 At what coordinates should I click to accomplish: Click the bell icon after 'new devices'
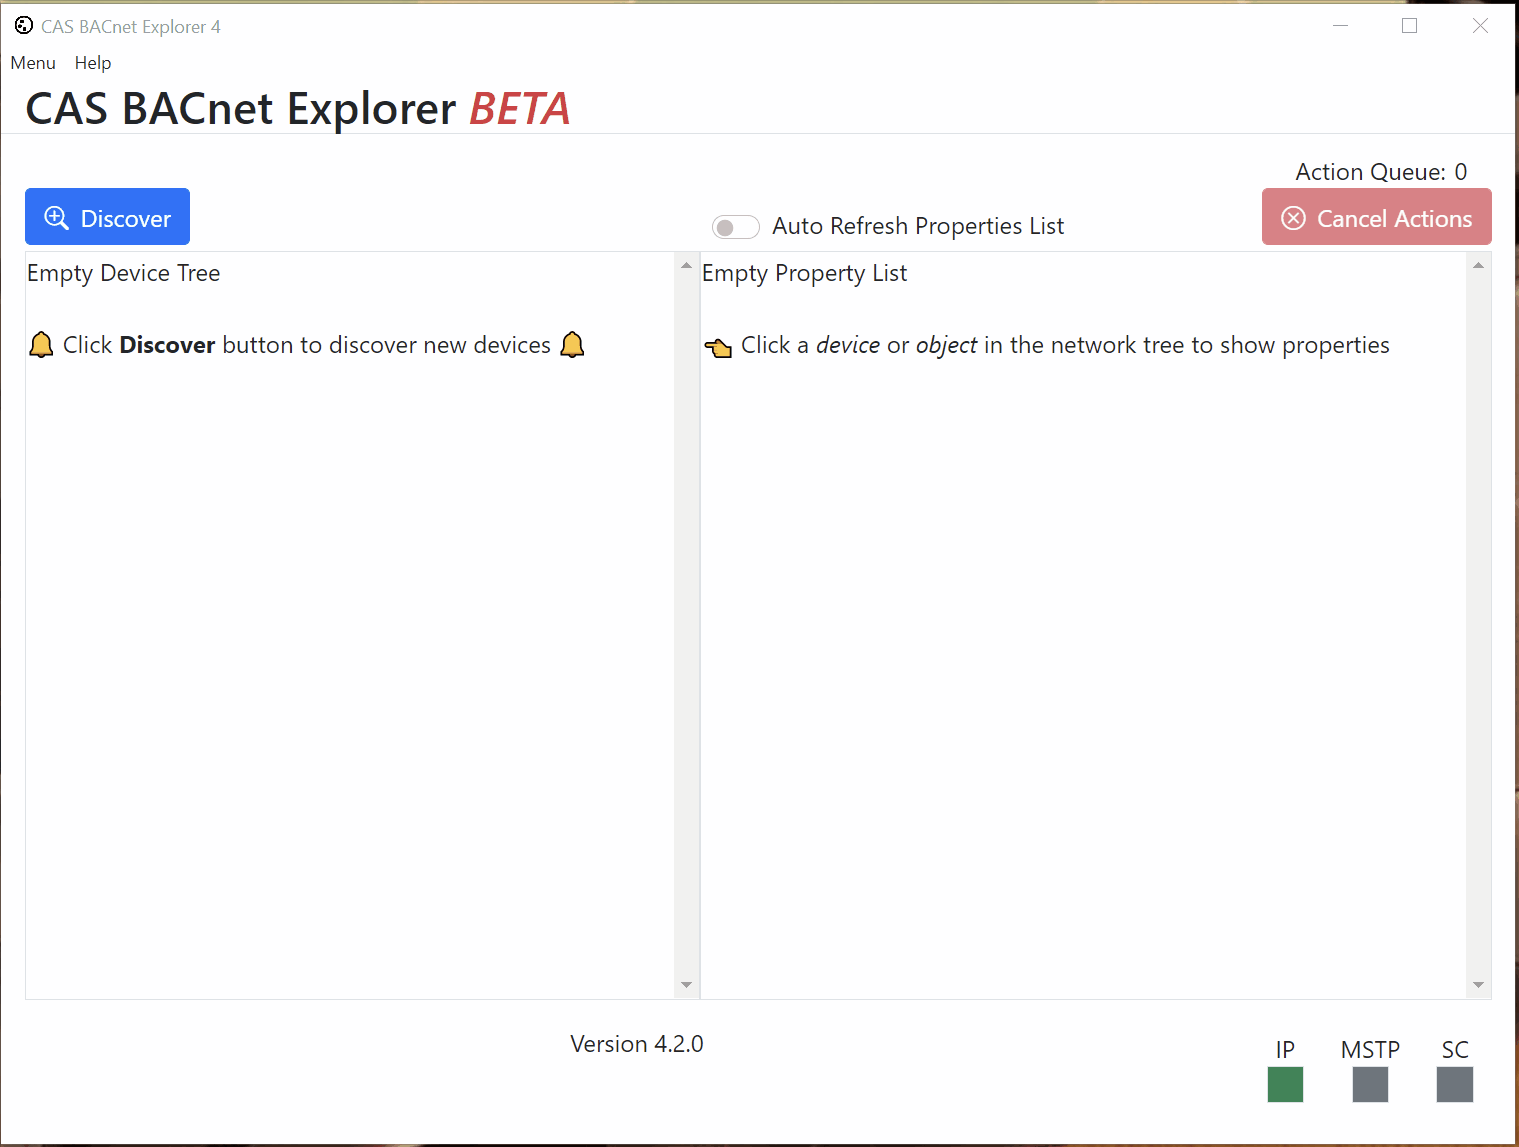(x=572, y=345)
